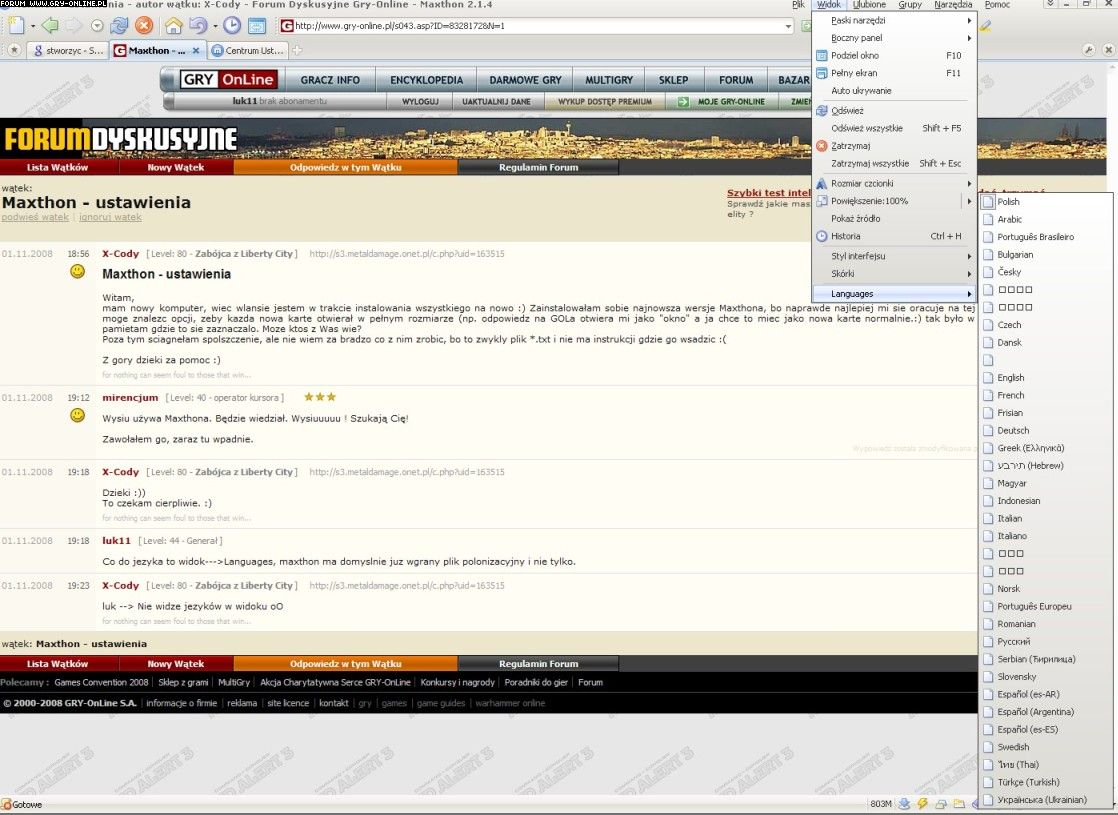Expand the Styl interfejsu submenu
The width and height of the screenshot is (1118, 815).
pos(894,256)
